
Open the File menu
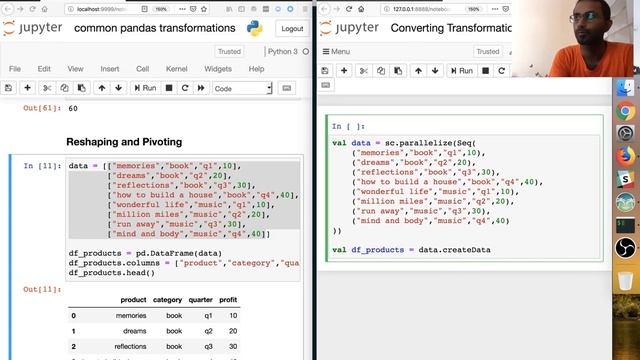(x=15, y=69)
